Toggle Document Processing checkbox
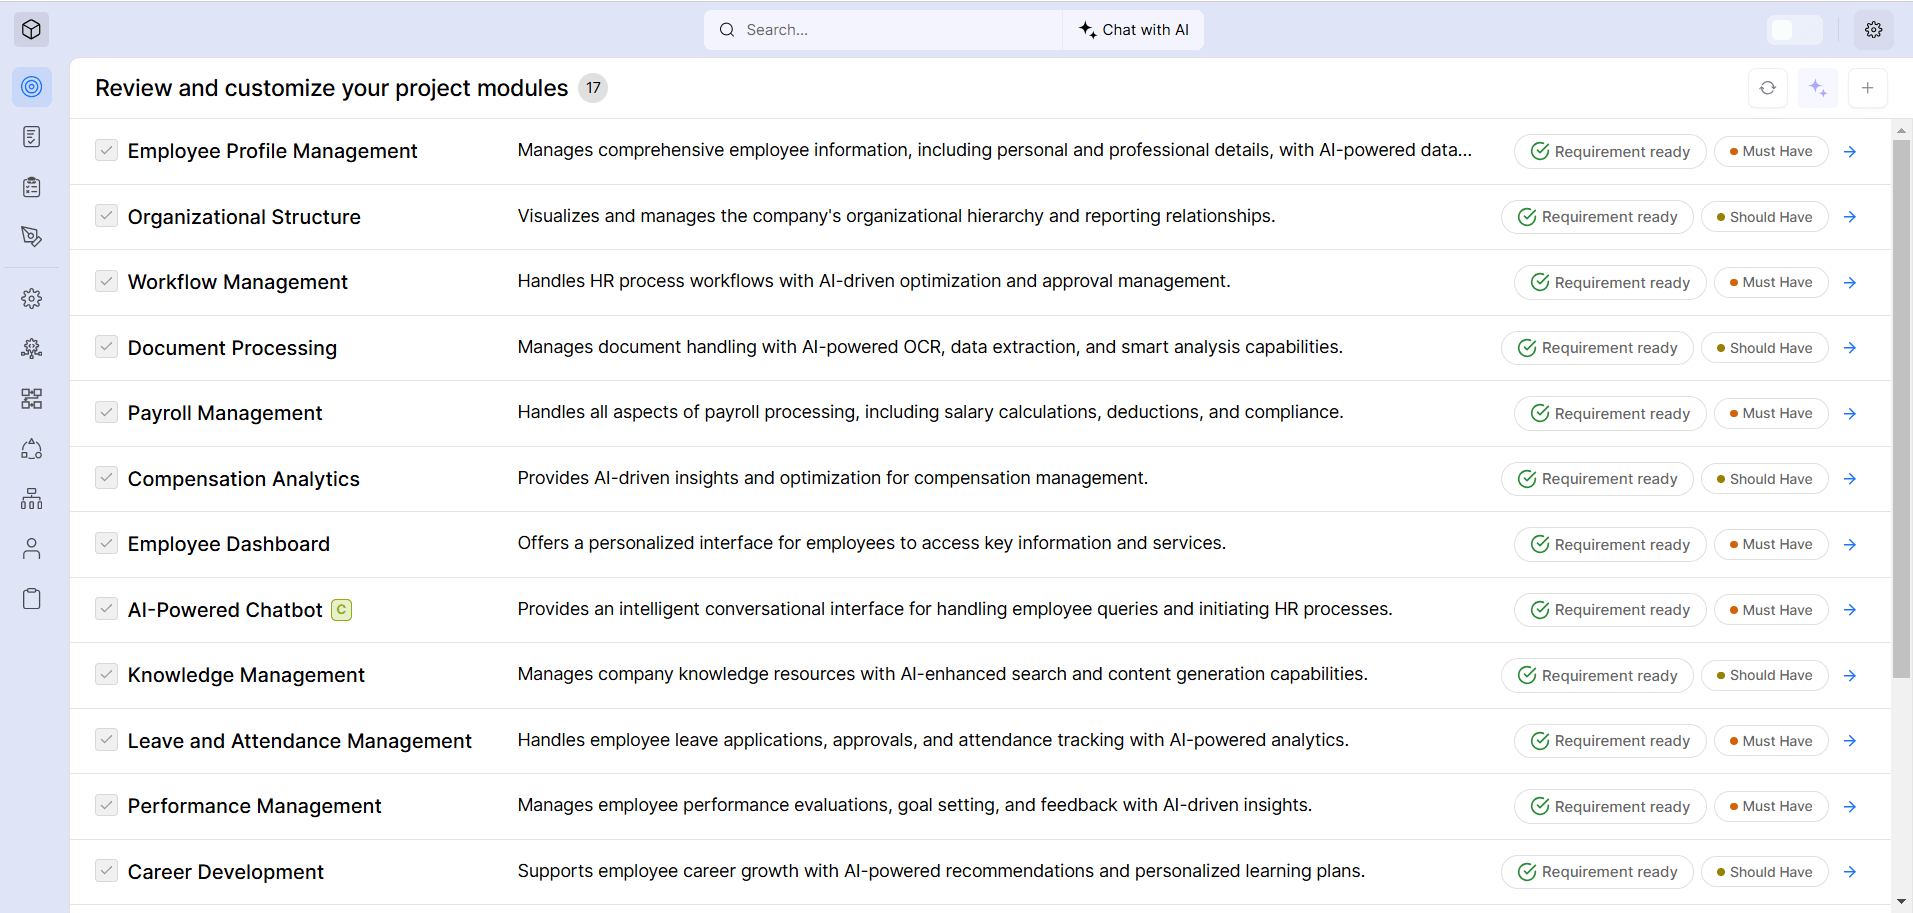The image size is (1913, 913). coord(106,347)
